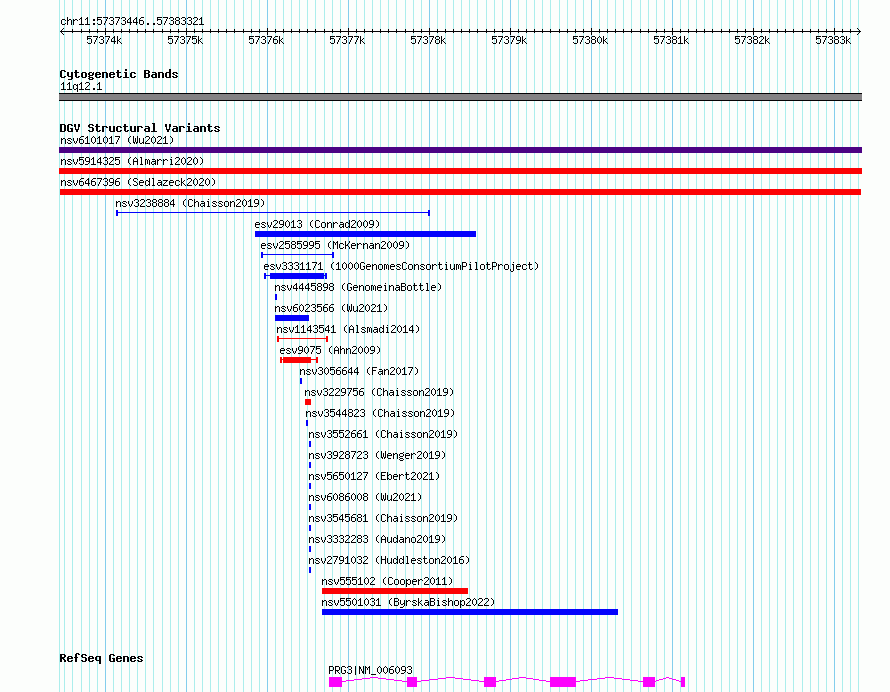Click the 57380k ruler tick label
The height and width of the screenshot is (692, 890).
coord(590,40)
